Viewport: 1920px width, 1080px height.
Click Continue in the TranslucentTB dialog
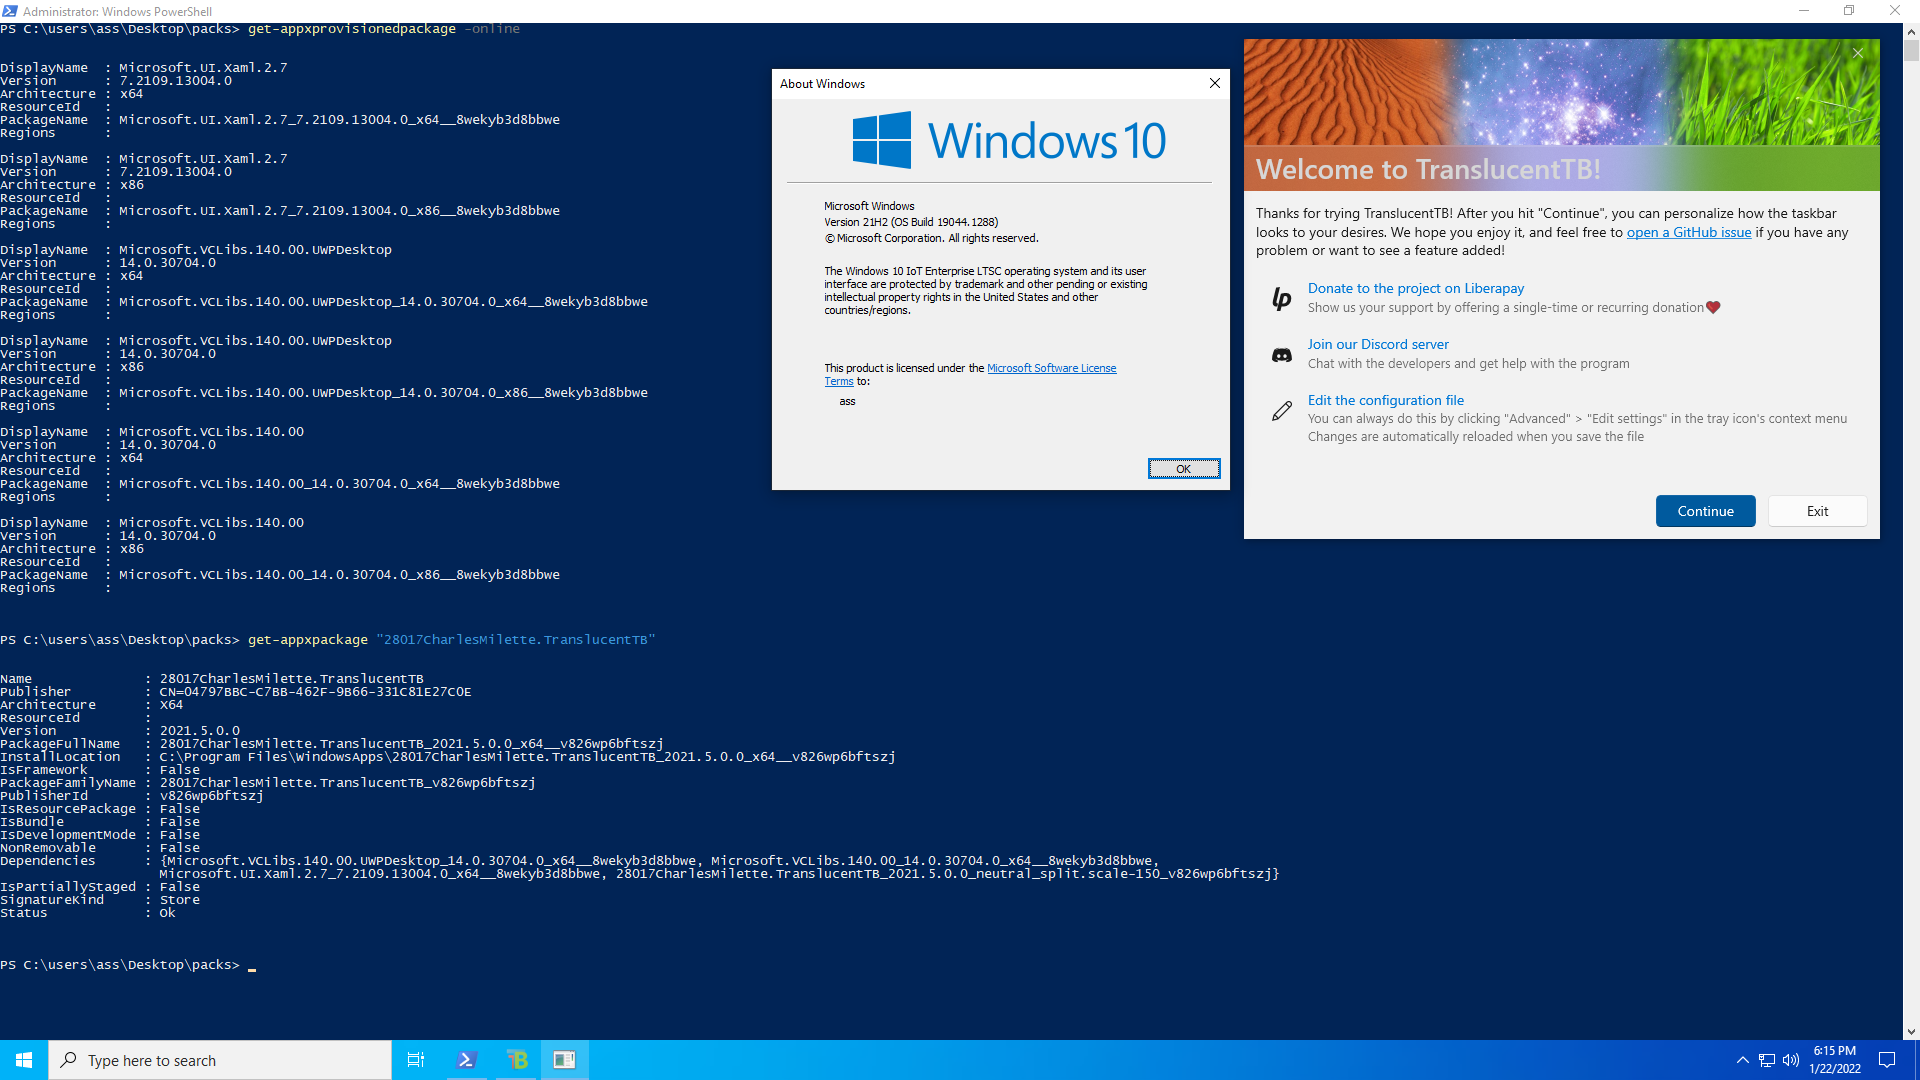tap(1705, 511)
